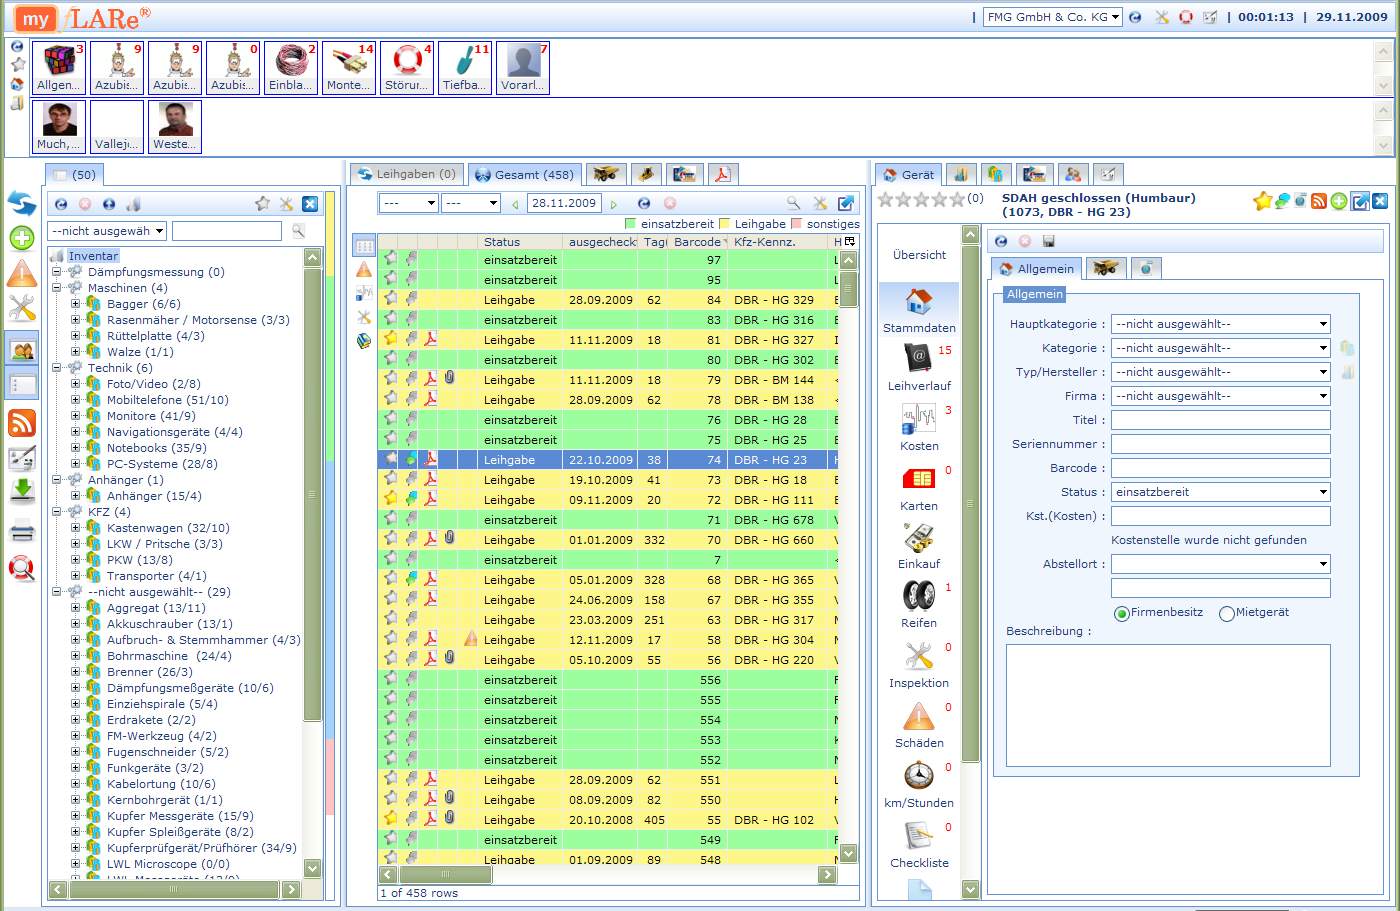Click the RSS feed icon in left sidebar

(x=22, y=423)
